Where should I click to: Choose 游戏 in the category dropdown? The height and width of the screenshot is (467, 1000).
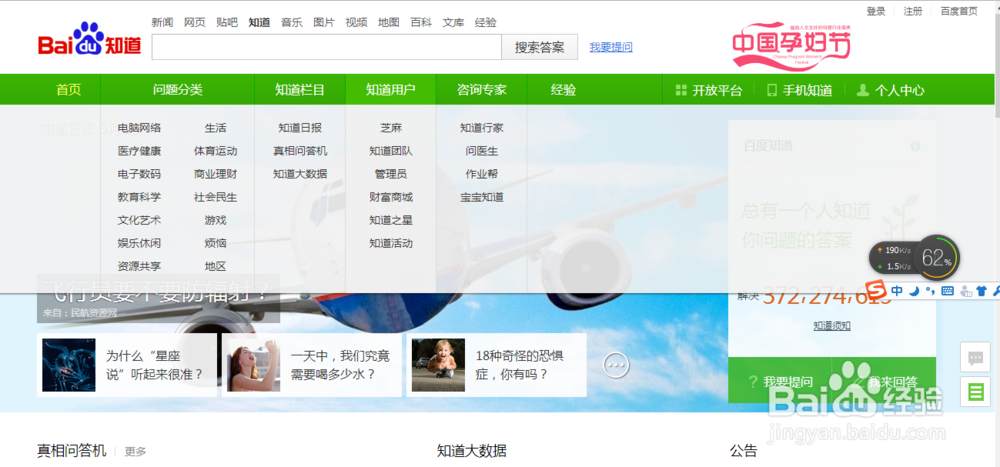[216, 220]
